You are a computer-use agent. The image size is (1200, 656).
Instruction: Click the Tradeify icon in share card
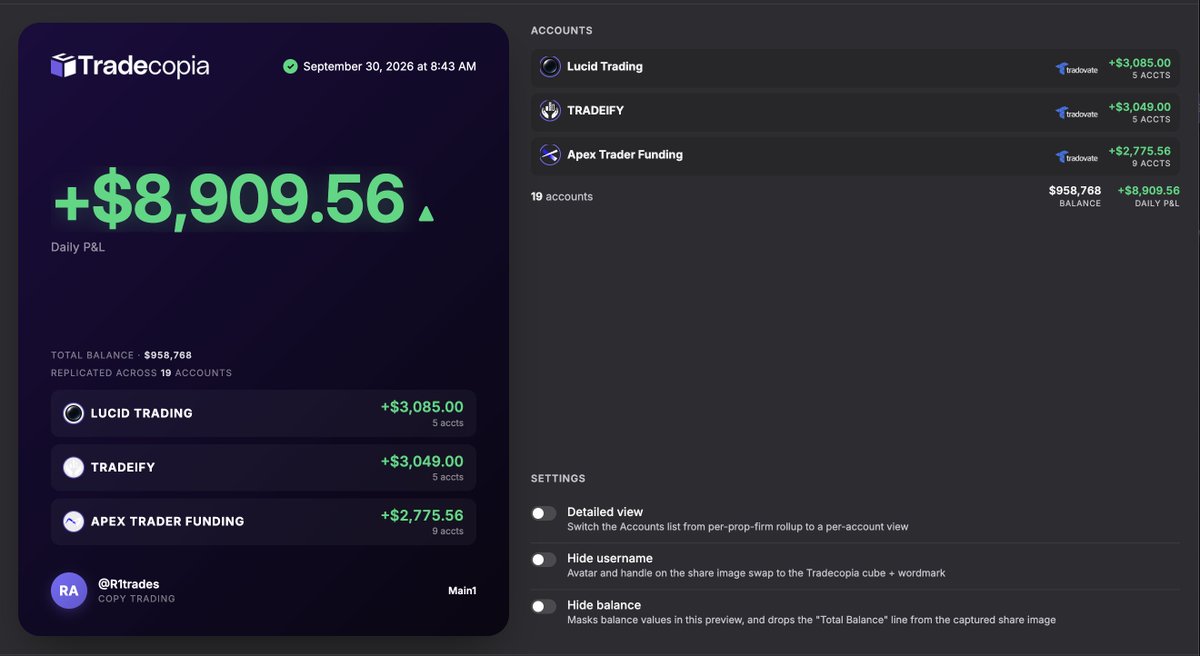[73, 467]
